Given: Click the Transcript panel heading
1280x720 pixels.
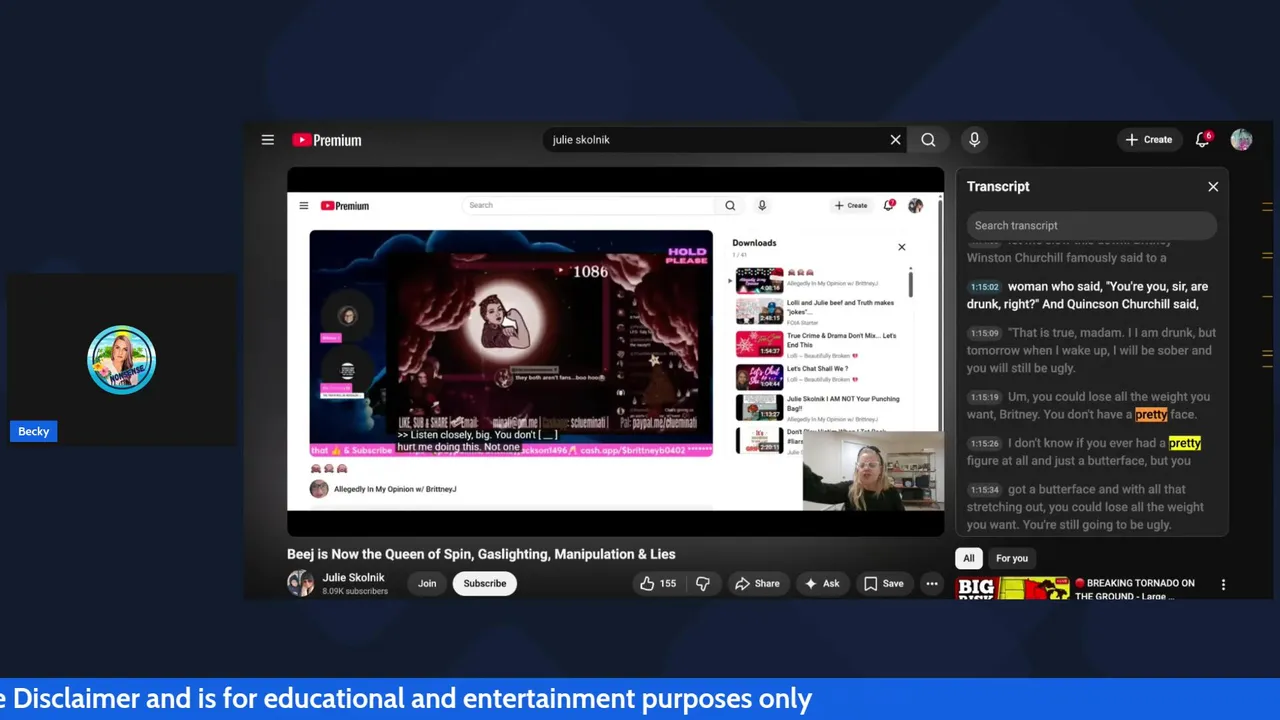Looking at the screenshot, I should pos(998,187).
